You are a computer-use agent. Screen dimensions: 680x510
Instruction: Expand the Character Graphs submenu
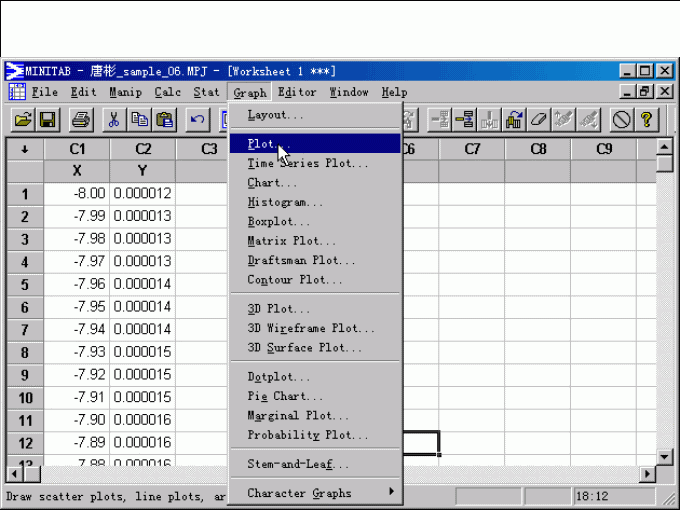[x=315, y=493]
